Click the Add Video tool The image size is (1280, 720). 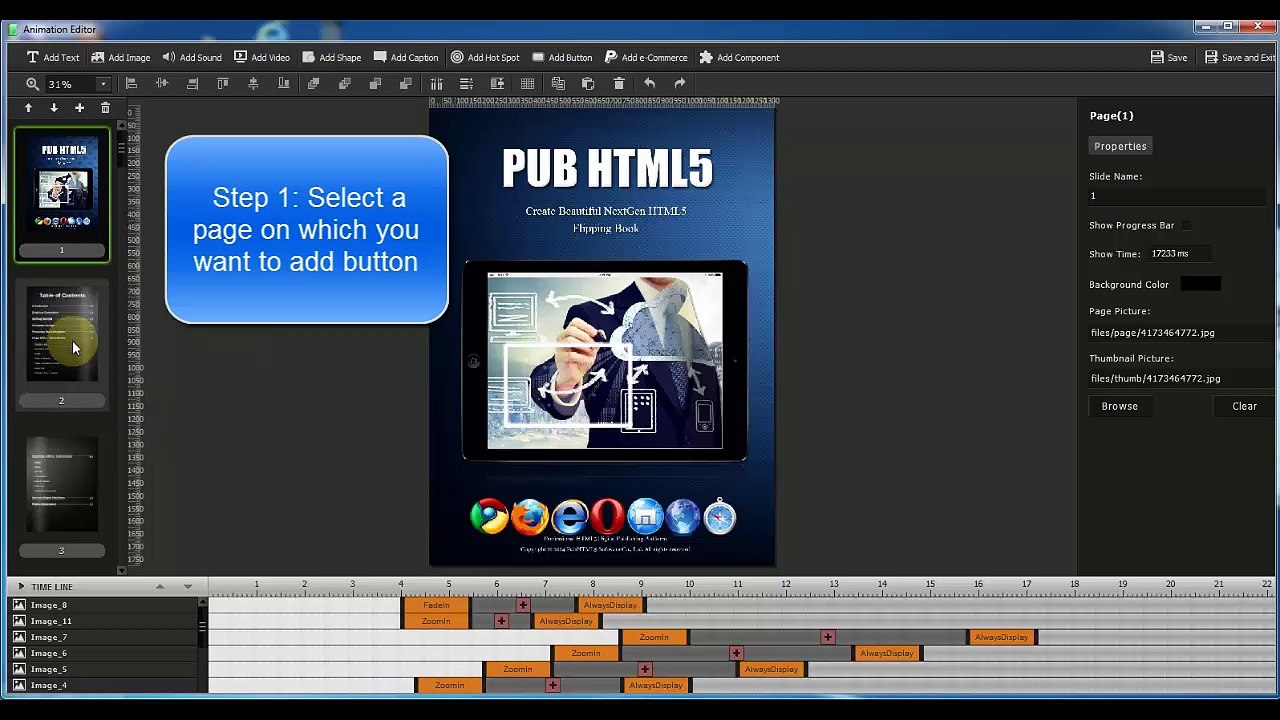pos(262,57)
